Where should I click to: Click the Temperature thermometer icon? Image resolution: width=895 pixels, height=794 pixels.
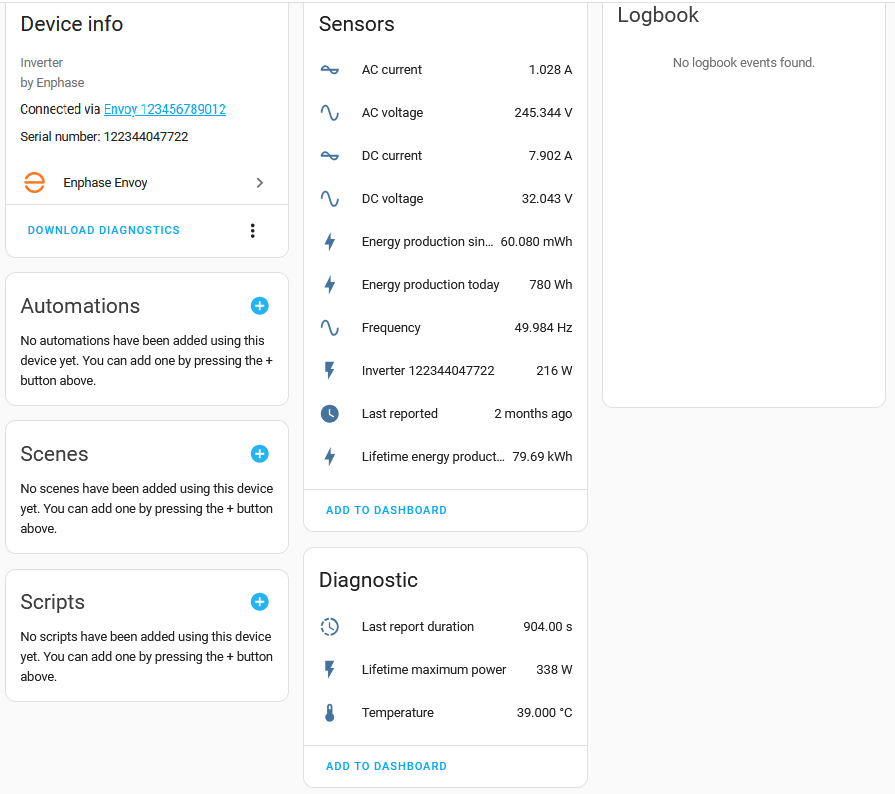click(x=330, y=713)
